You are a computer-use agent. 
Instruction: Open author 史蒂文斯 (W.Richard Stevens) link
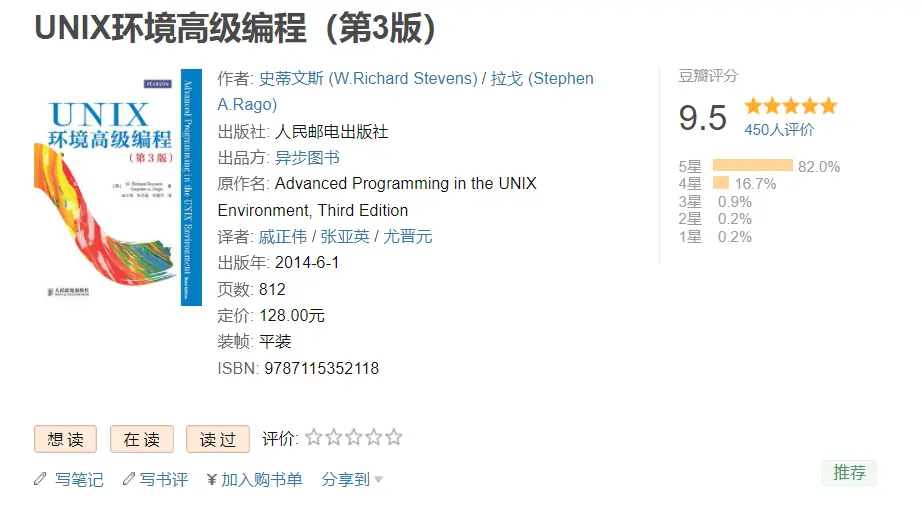click(x=368, y=78)
